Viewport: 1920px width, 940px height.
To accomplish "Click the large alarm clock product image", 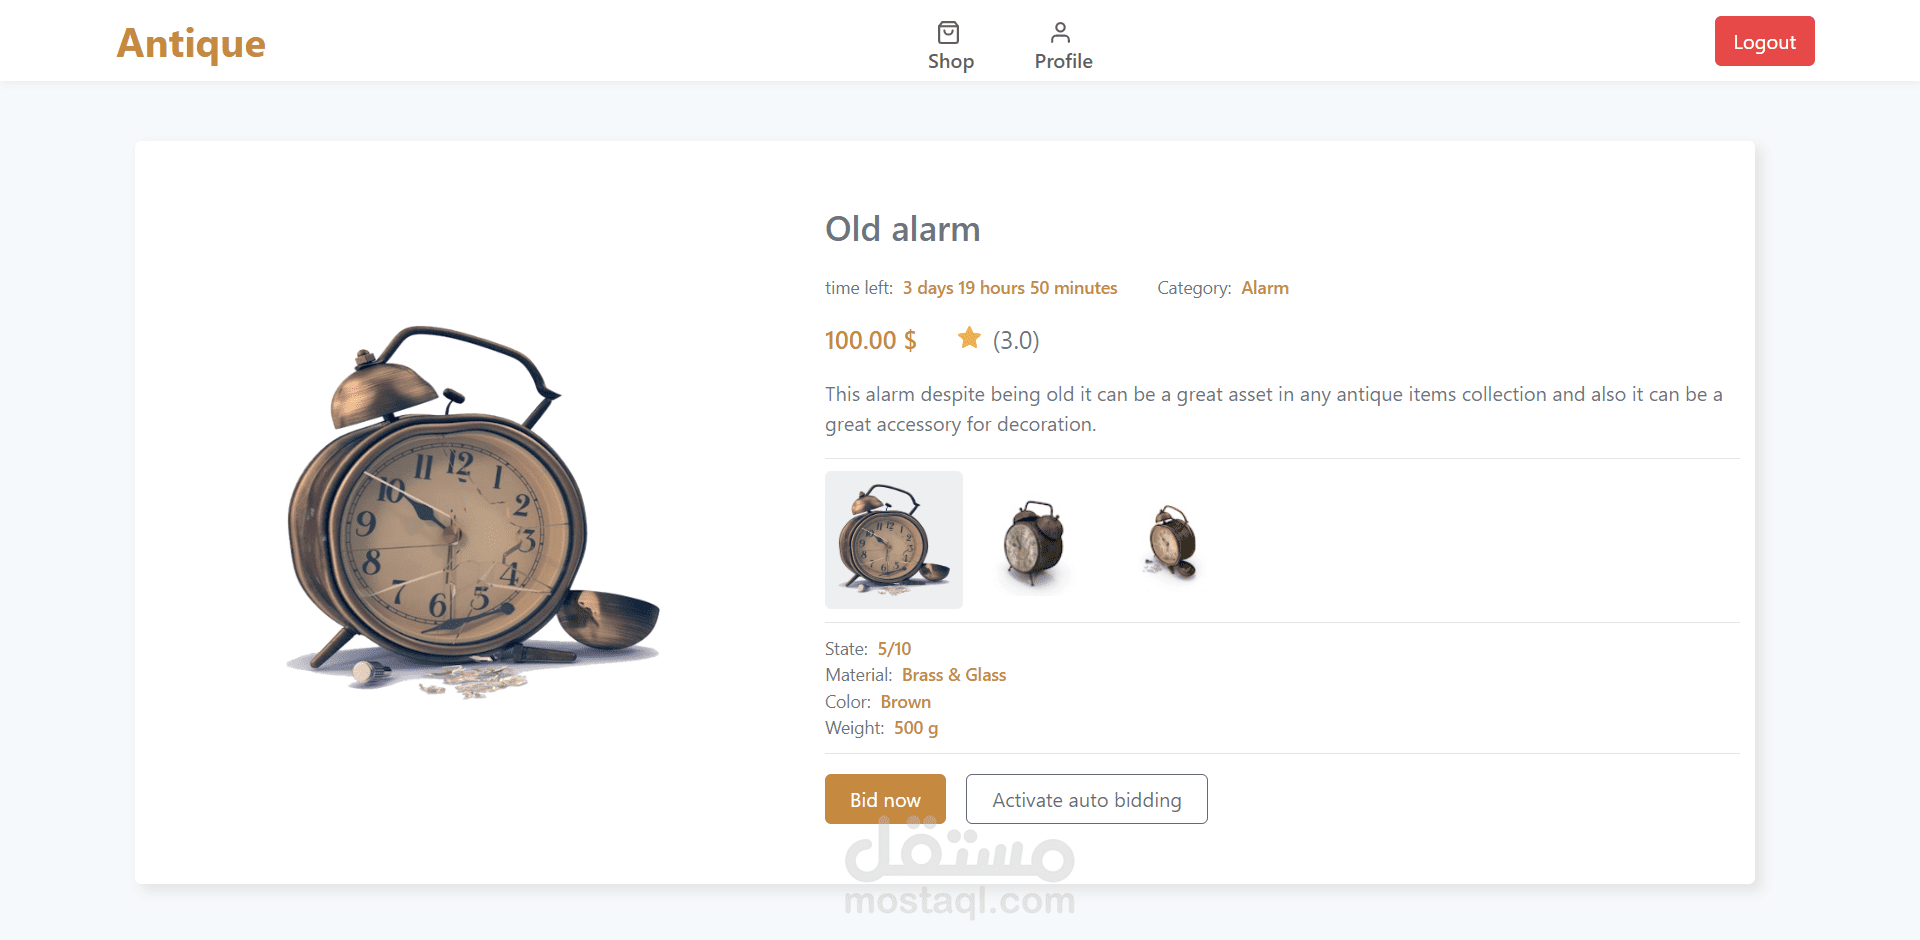I will [473, 512].
